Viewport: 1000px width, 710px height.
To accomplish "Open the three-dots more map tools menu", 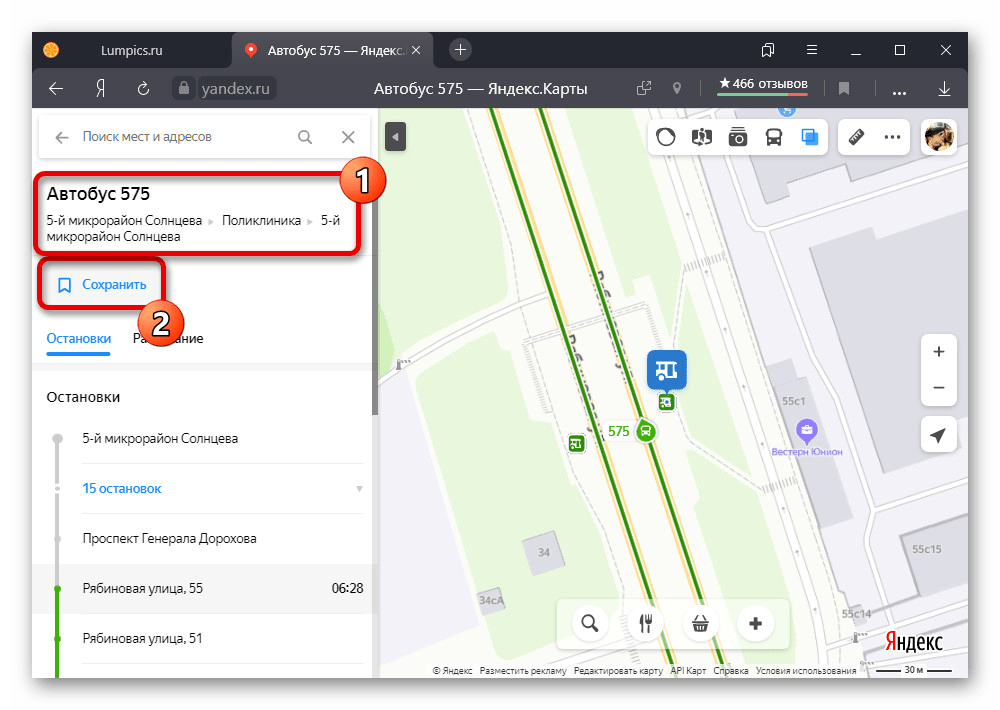I will 891,137.
